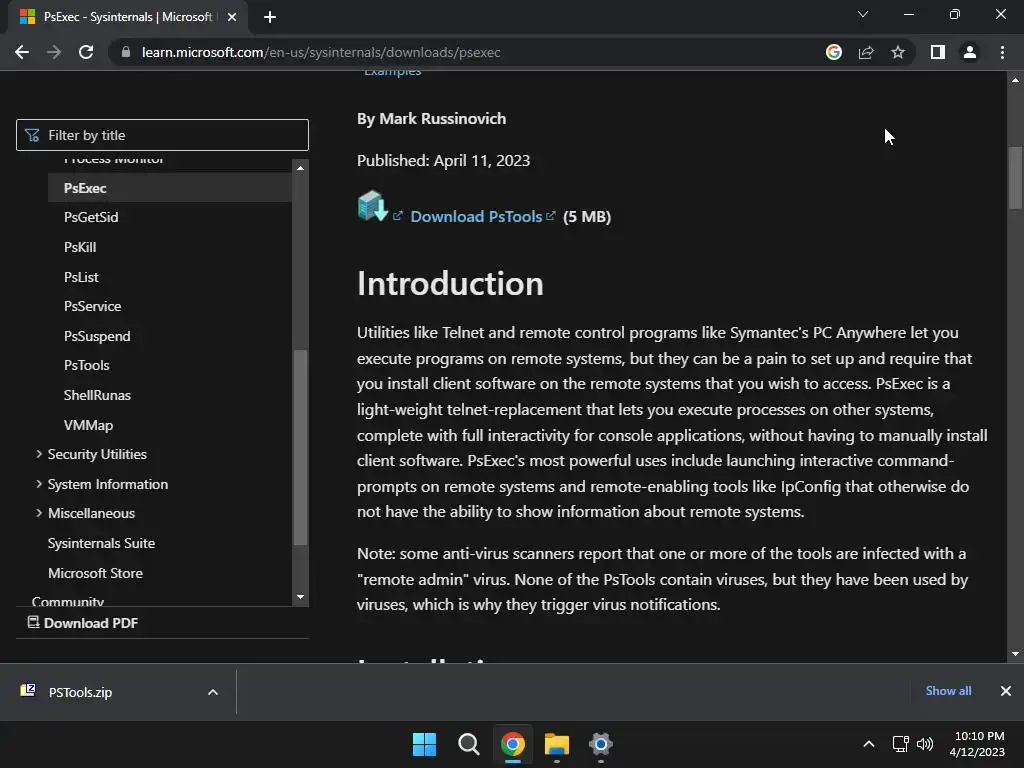Click the Download PDF button

[x=83, y=623]
